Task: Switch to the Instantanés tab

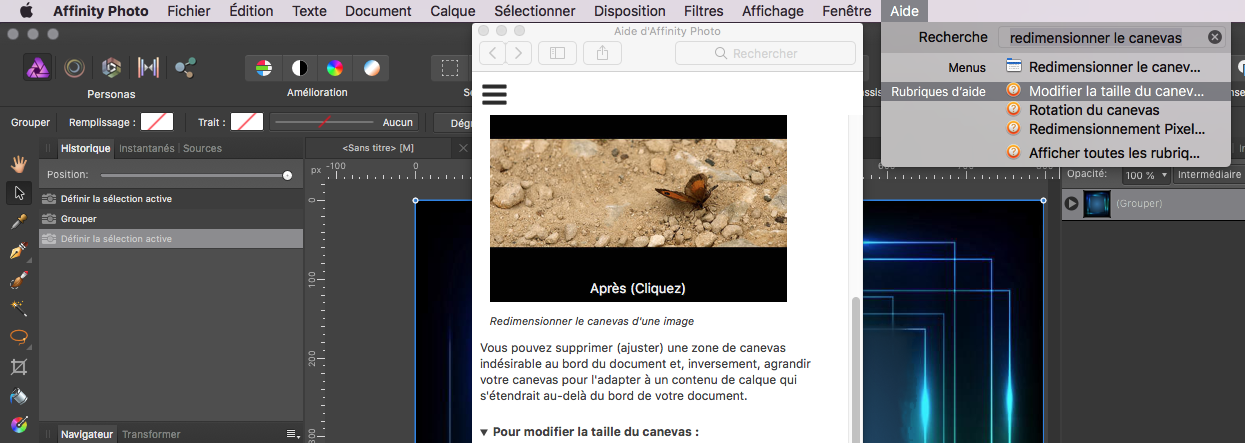Action: (147, 148)
